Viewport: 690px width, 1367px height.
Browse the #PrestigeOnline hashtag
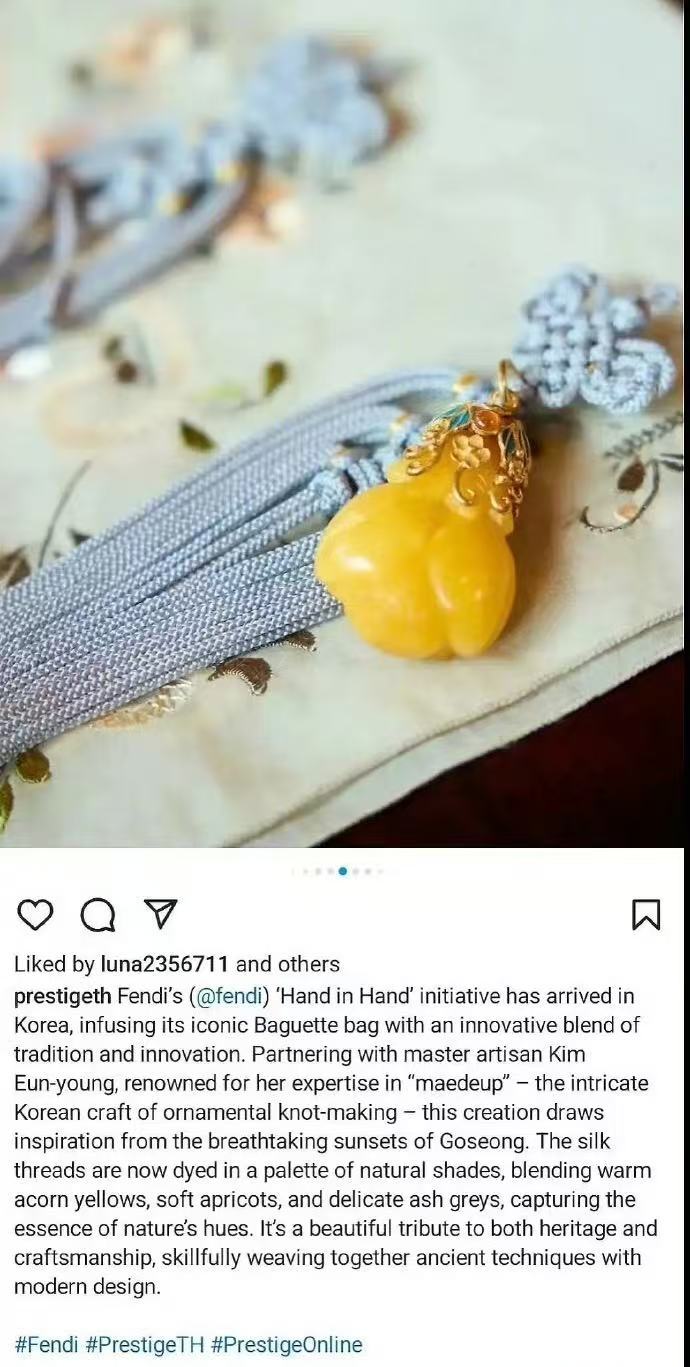(x=287, y=1345)
